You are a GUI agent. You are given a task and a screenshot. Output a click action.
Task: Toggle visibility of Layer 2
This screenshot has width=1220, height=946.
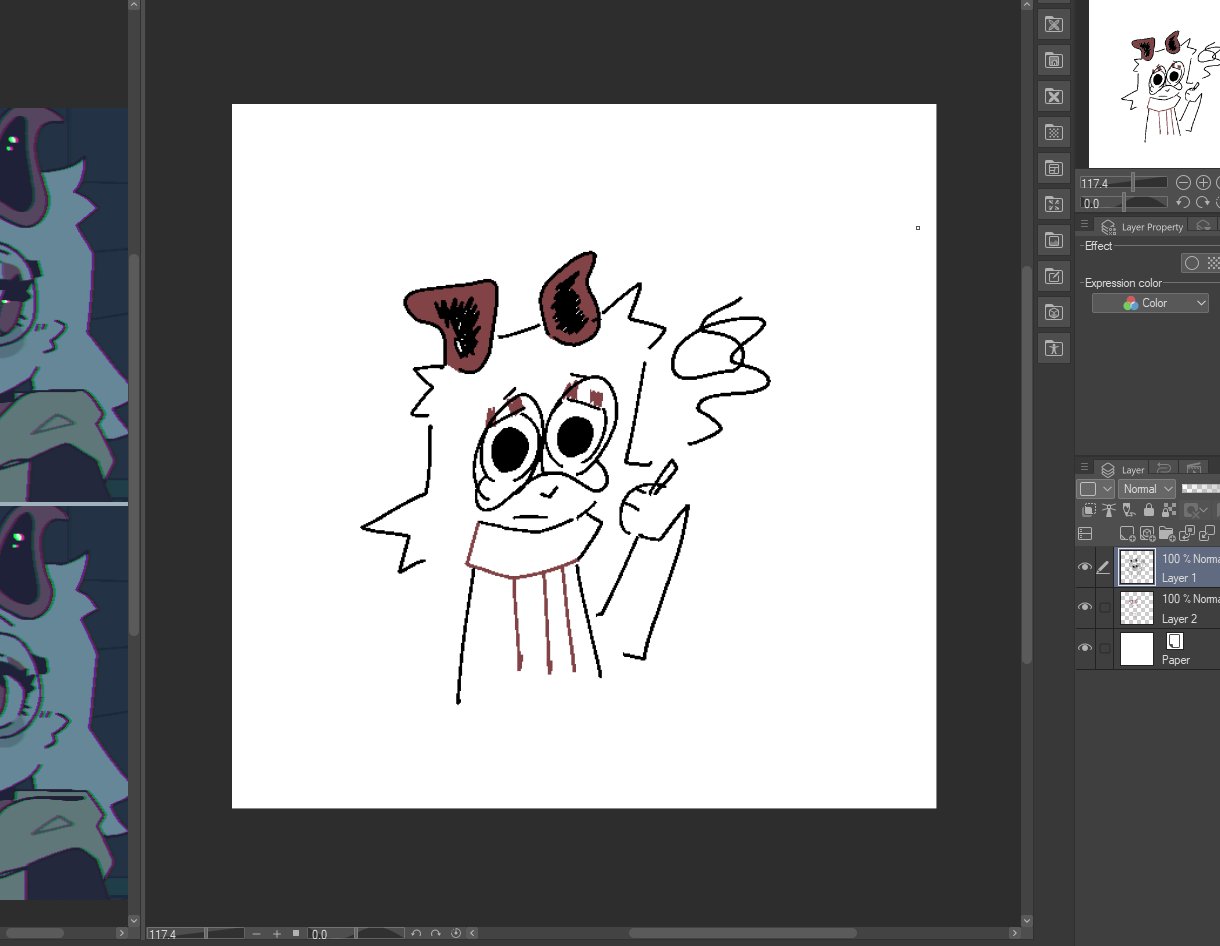(1084, 608)
